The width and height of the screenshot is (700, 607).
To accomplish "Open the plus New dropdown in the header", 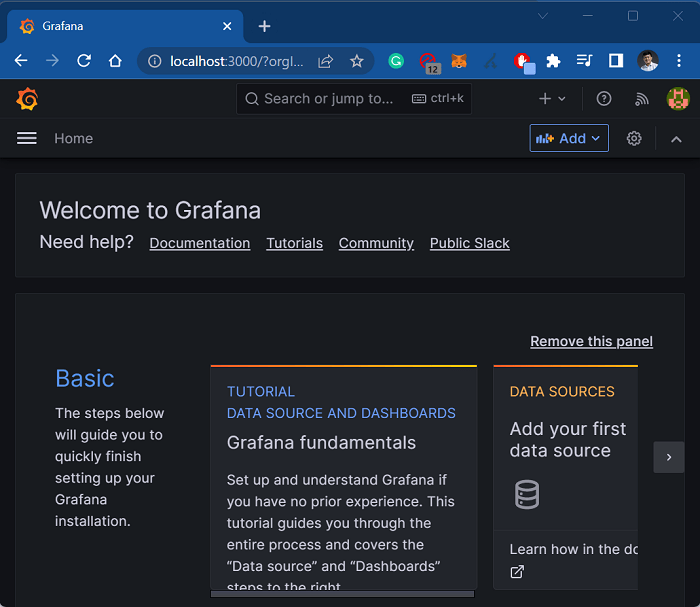I will point(552,99).
